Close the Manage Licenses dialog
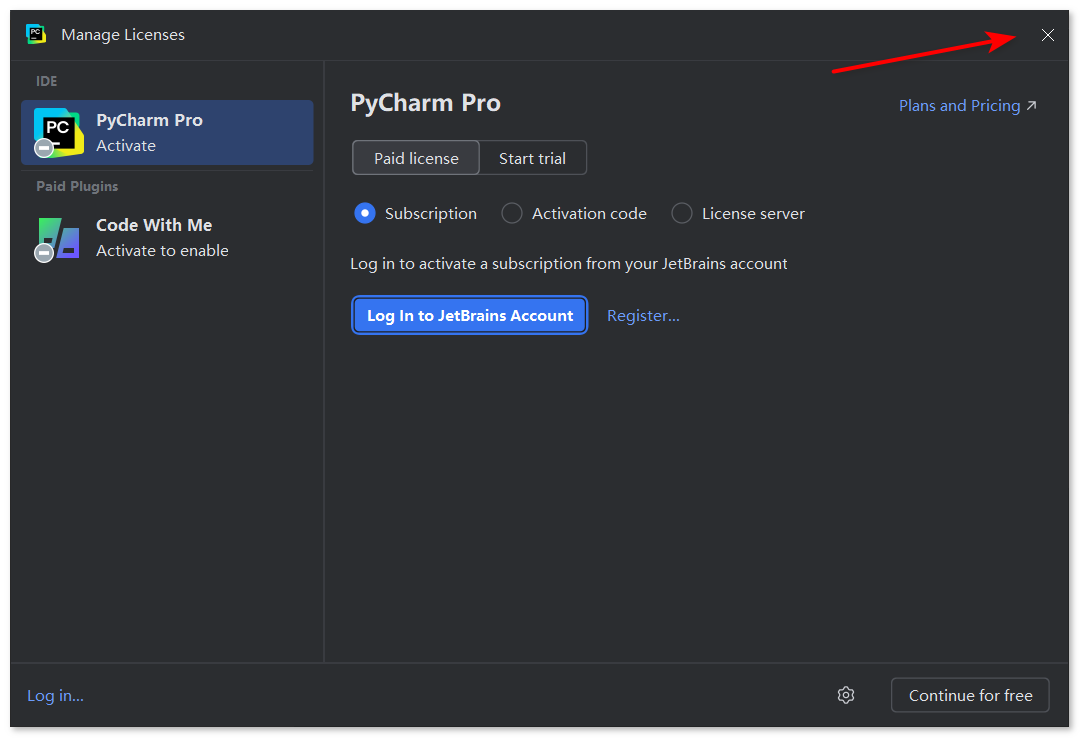Screen dimensions: 1080x738 1047,35
